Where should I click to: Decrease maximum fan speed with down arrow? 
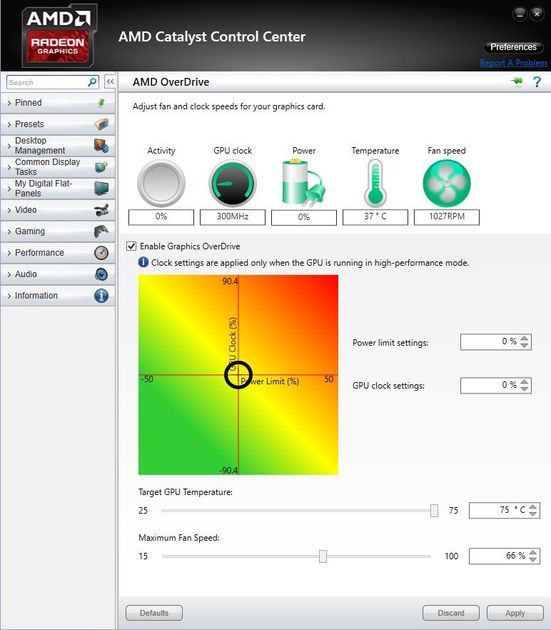coord(533,560)
